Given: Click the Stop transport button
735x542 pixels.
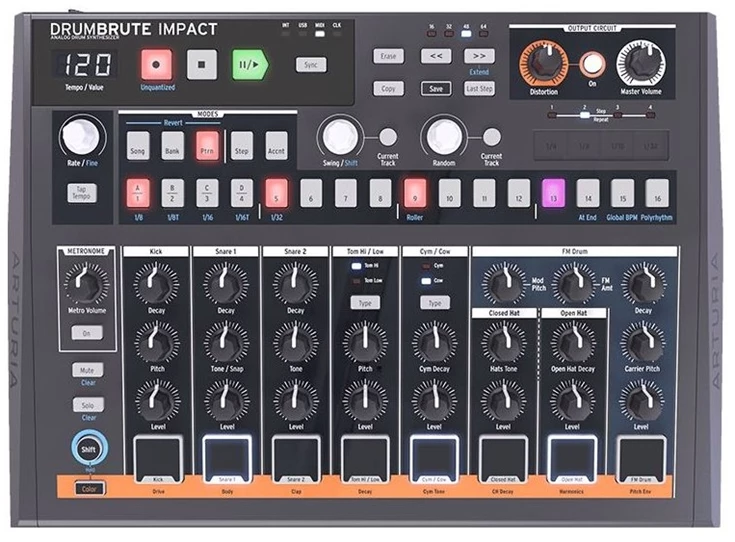Looking at the screenshot, I should (x=202, y=64).
